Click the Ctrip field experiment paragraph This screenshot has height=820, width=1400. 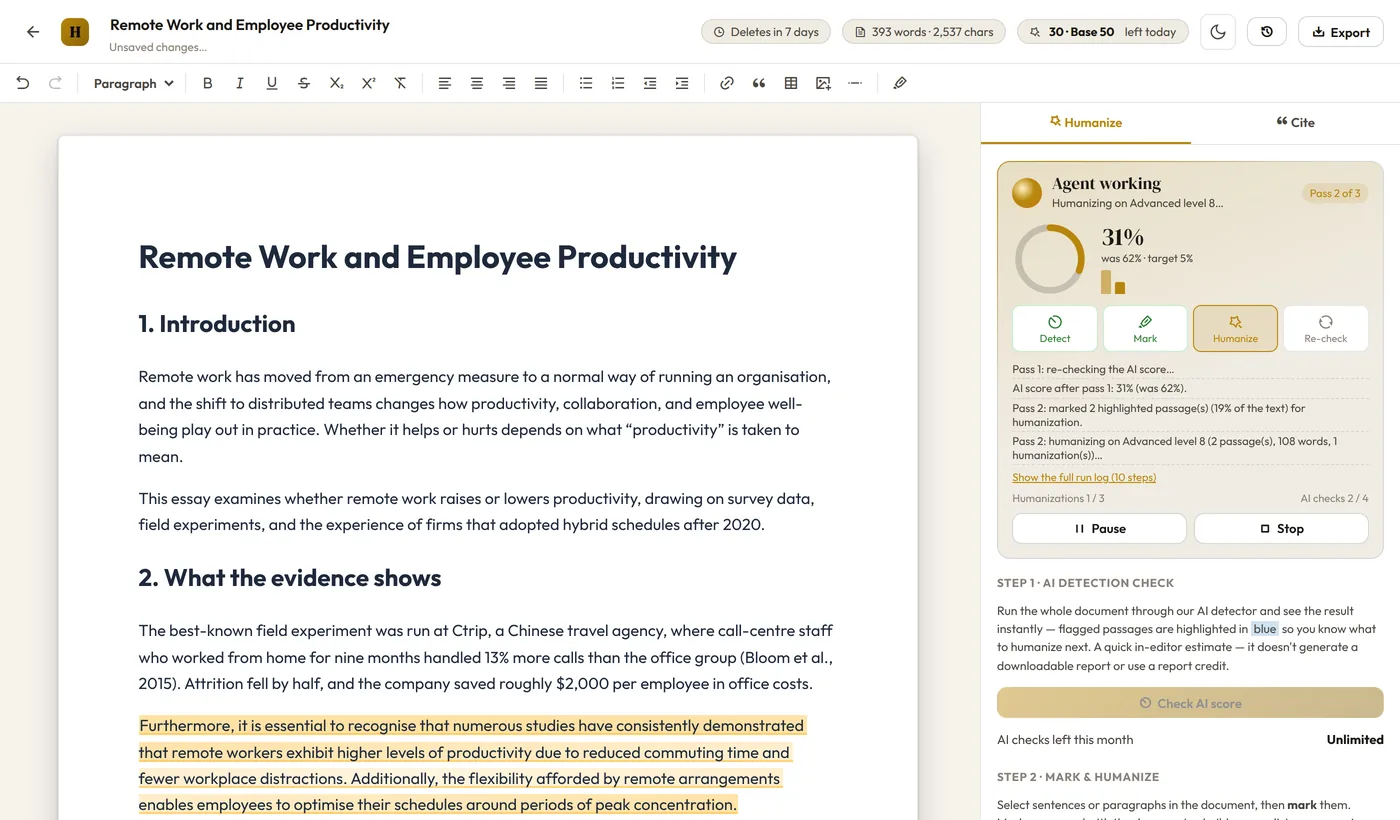point(486,657)
